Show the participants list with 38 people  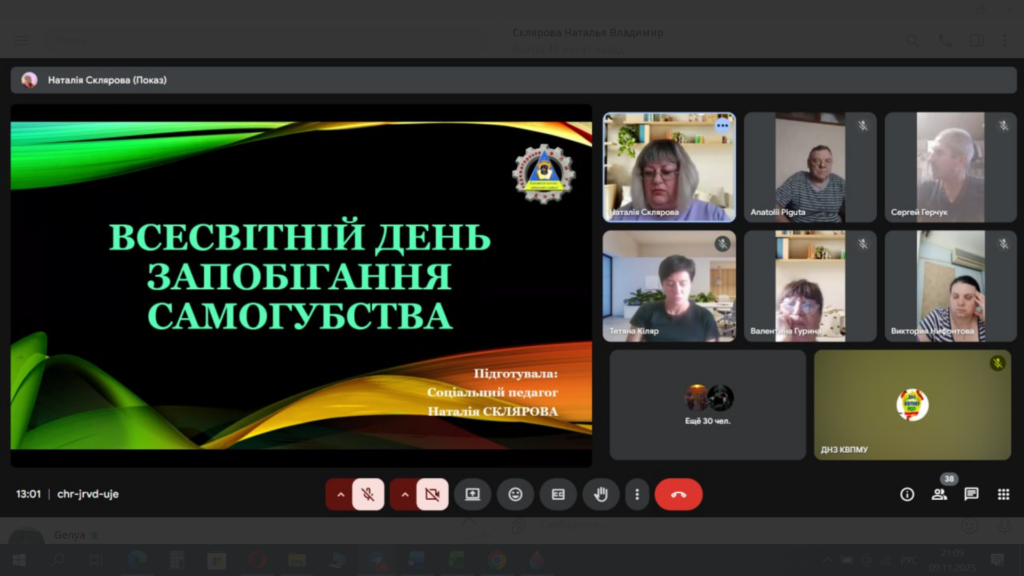[939, 494]
